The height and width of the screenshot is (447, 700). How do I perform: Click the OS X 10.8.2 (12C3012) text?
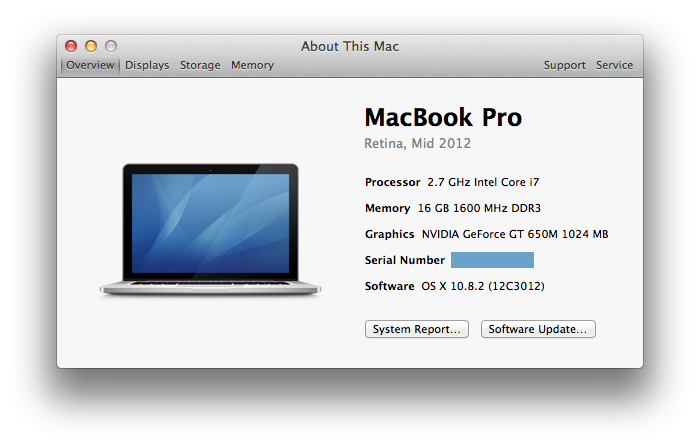pos(483,286)
